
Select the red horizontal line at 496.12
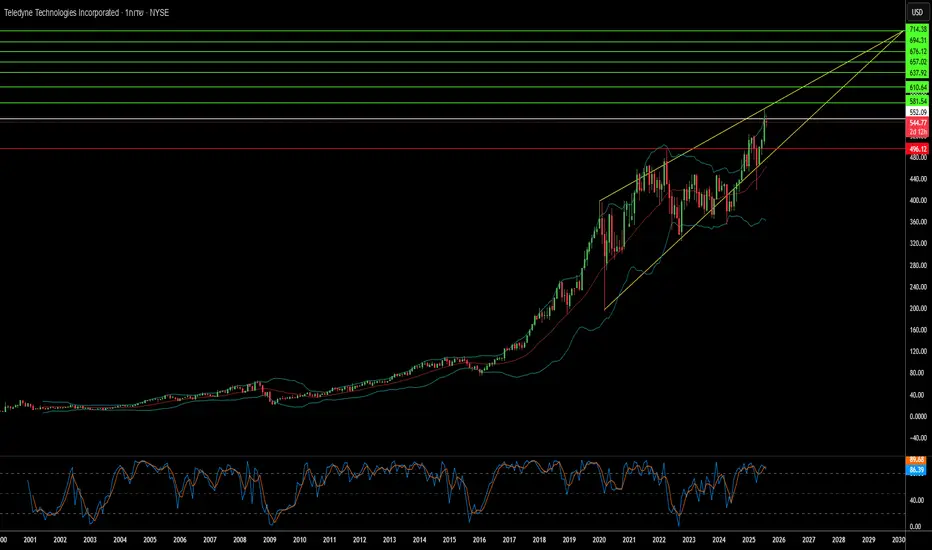point(452,149)
